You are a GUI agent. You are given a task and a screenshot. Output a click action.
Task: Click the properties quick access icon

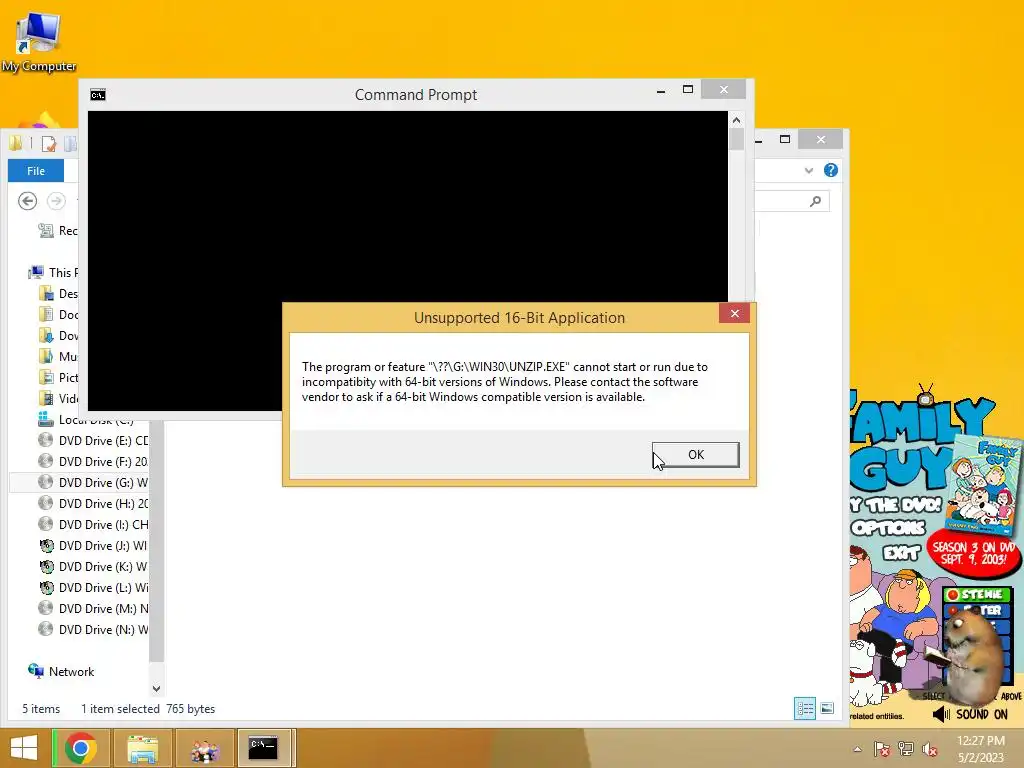[48, 143]
